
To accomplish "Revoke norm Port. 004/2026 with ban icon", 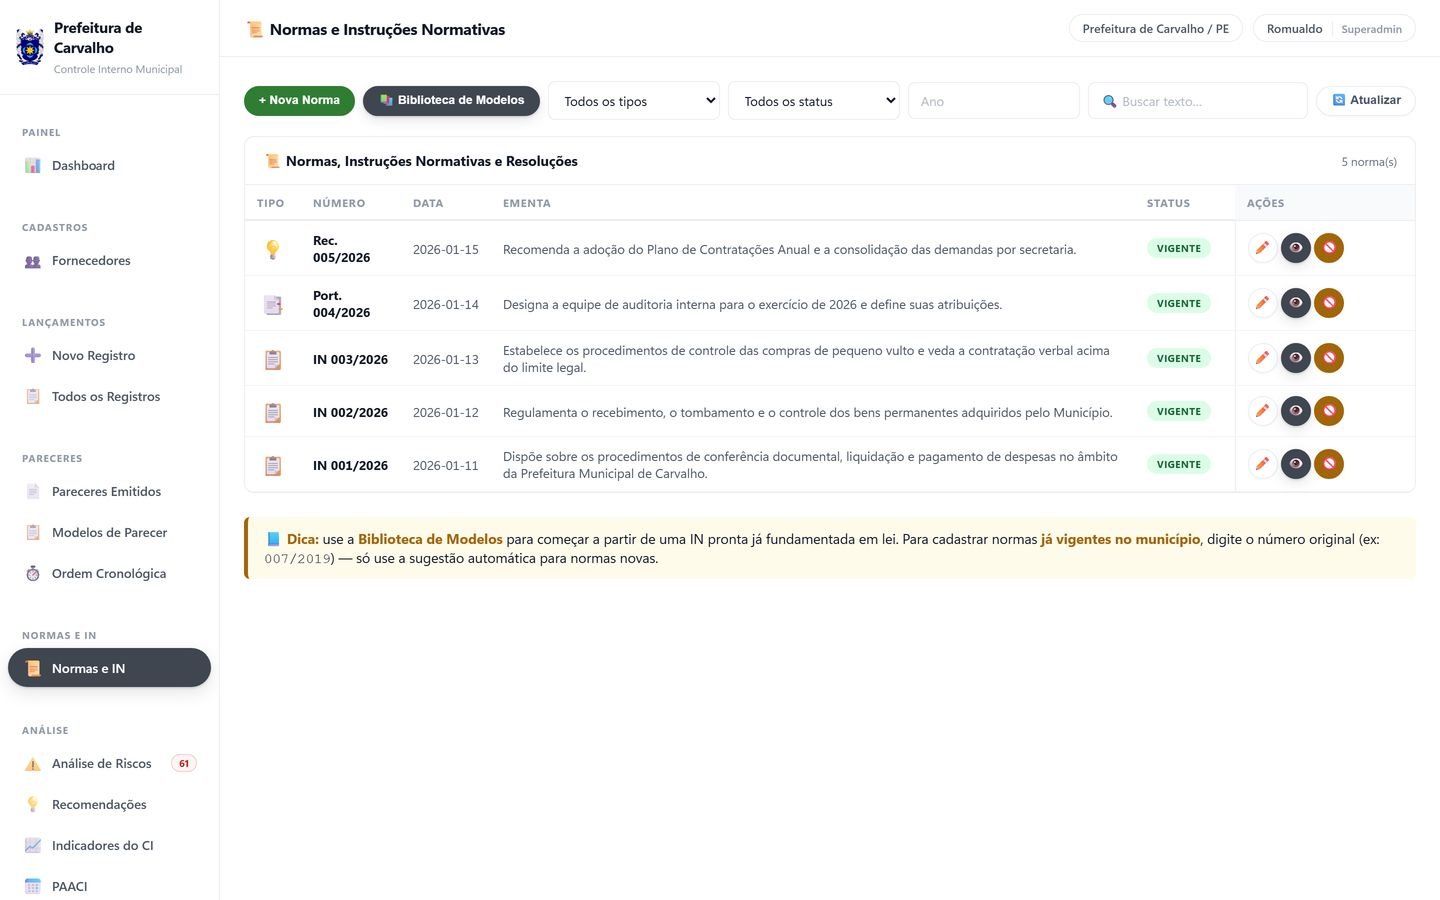I will tap(1329, 303).
